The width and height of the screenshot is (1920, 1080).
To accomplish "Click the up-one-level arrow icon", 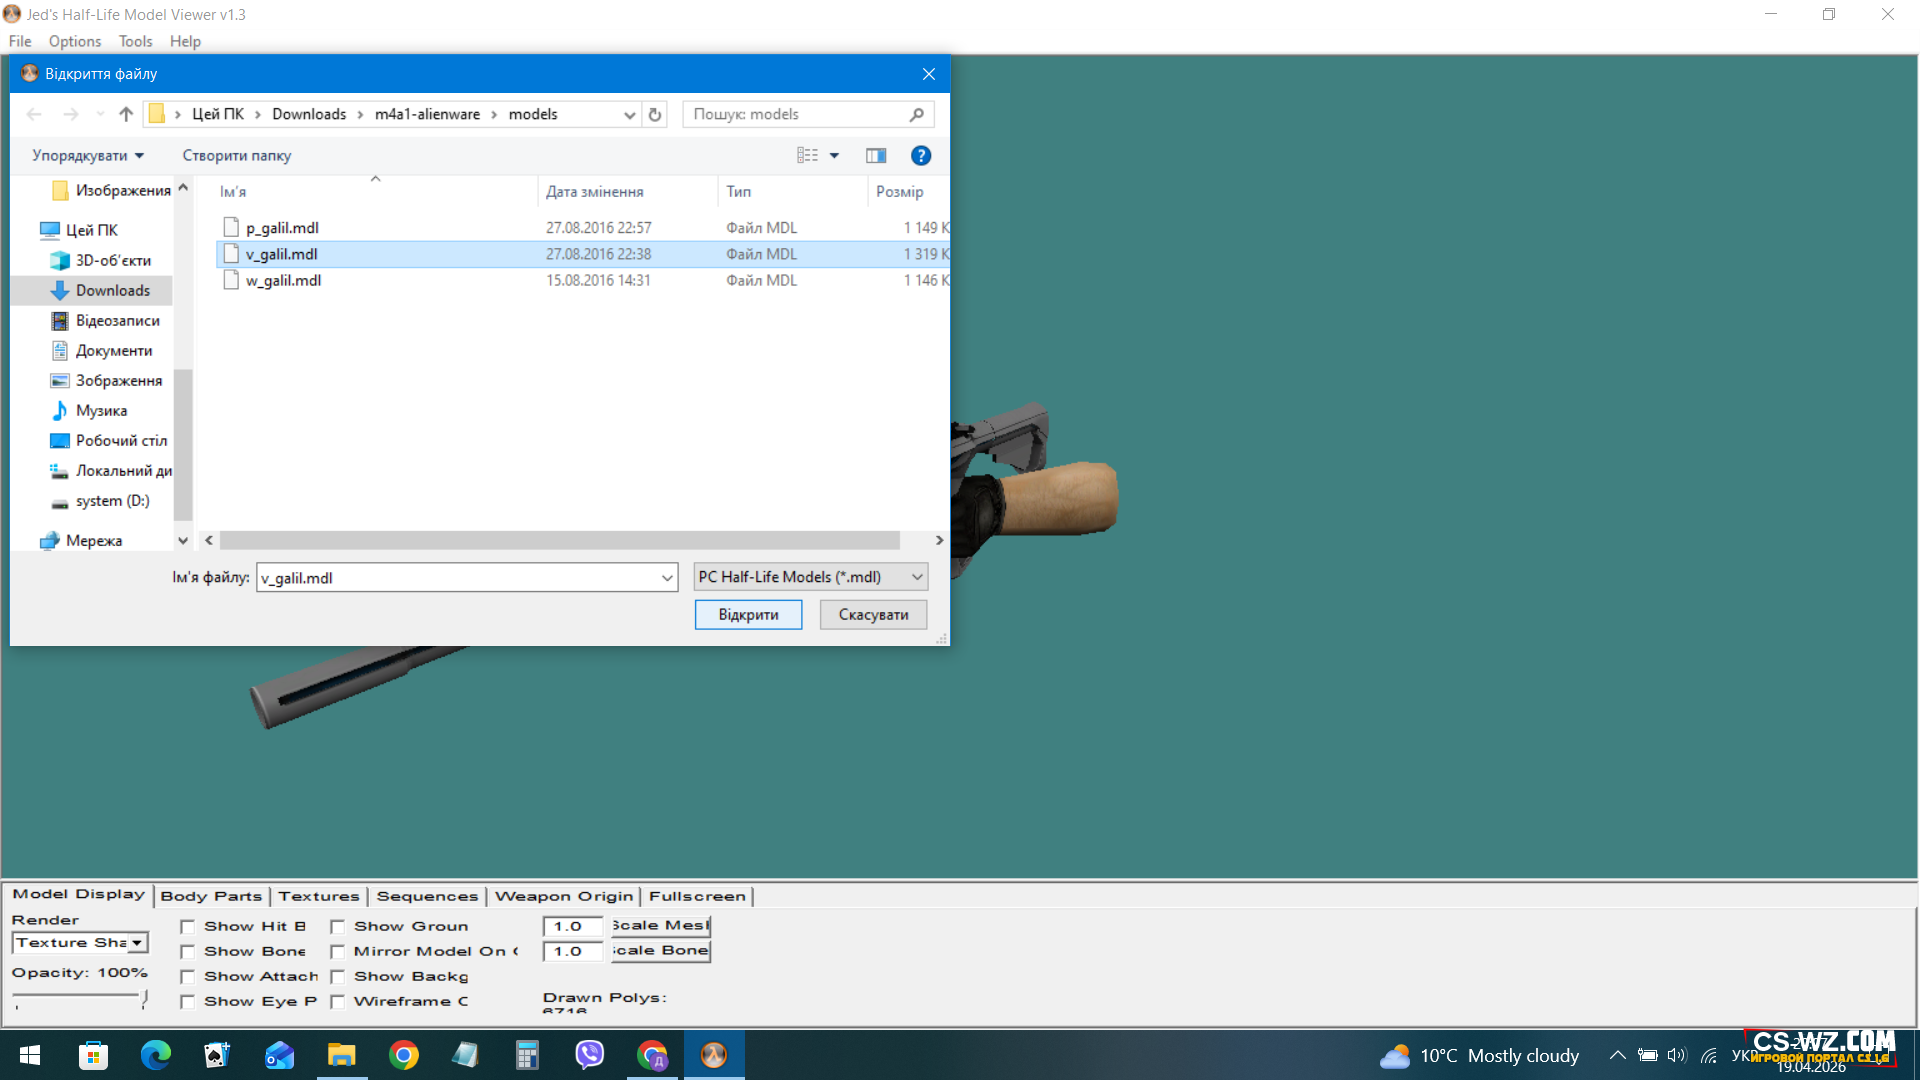I will pos(126,114).
